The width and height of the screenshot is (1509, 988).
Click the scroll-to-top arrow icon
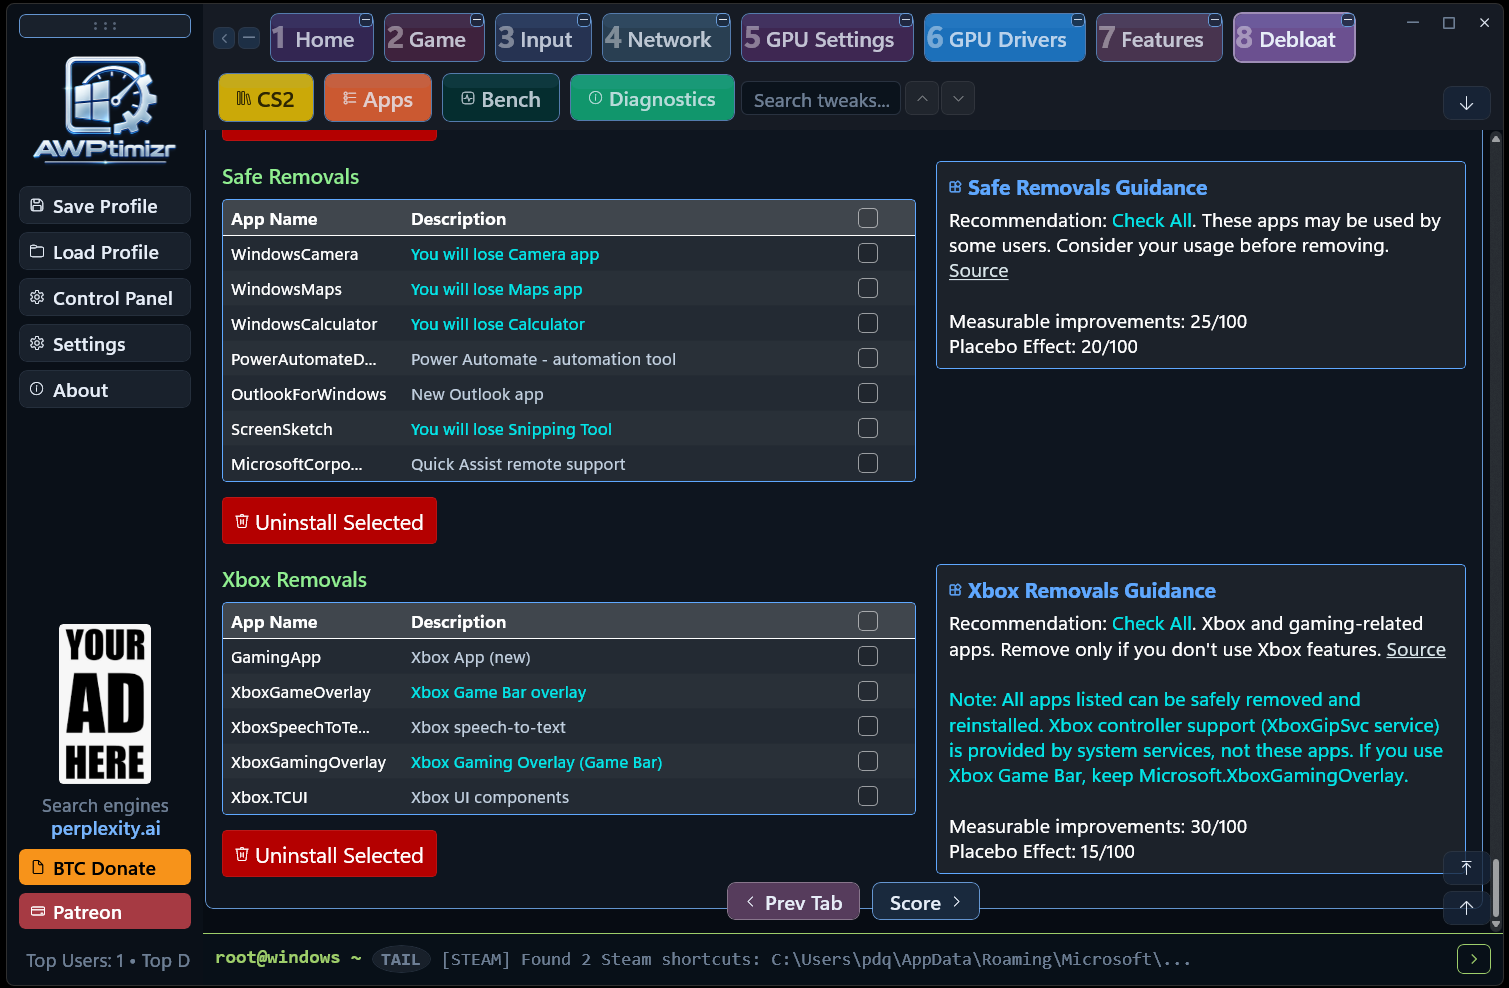point(1466,867)
